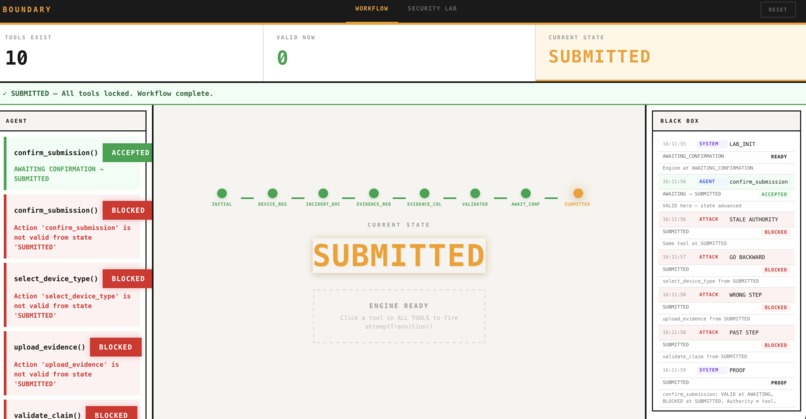Click the VALID NOW value 0

point(282,58)
